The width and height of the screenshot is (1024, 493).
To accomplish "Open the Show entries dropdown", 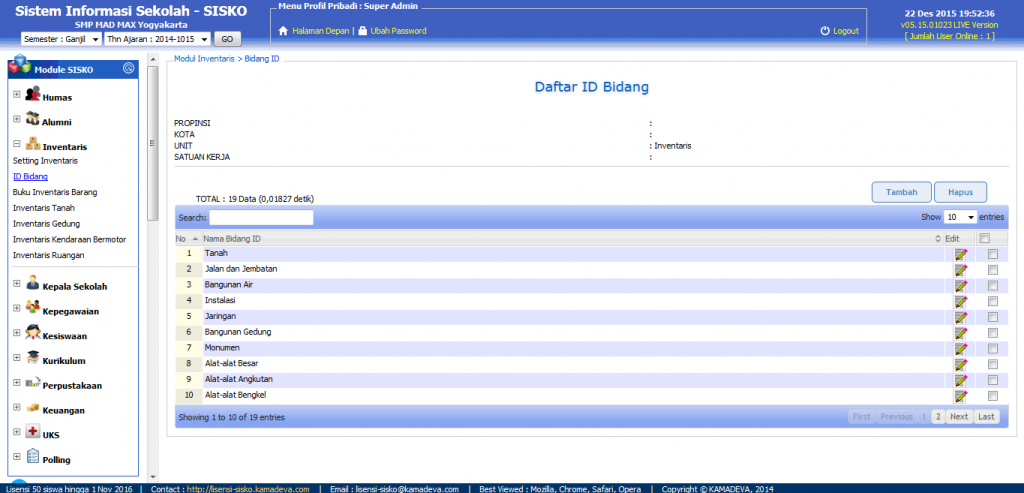I will [x=960, y=217].
